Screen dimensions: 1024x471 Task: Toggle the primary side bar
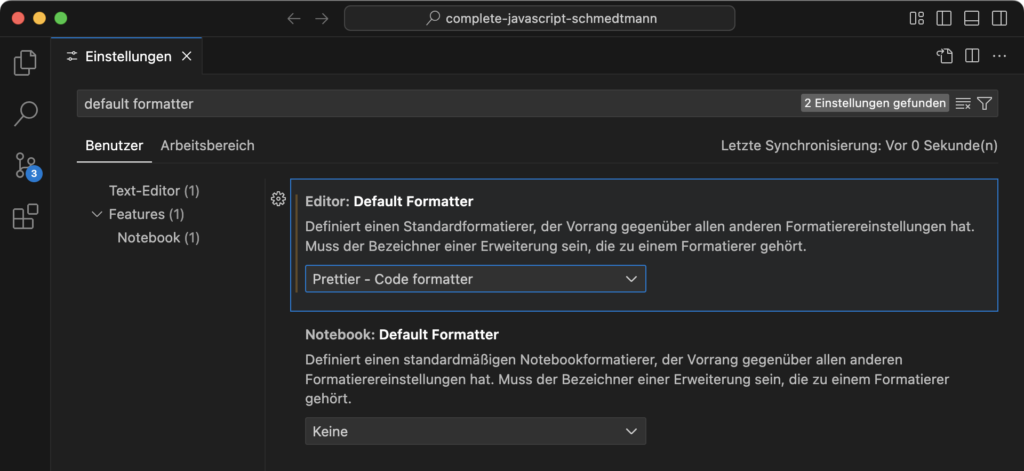(944, 18)
